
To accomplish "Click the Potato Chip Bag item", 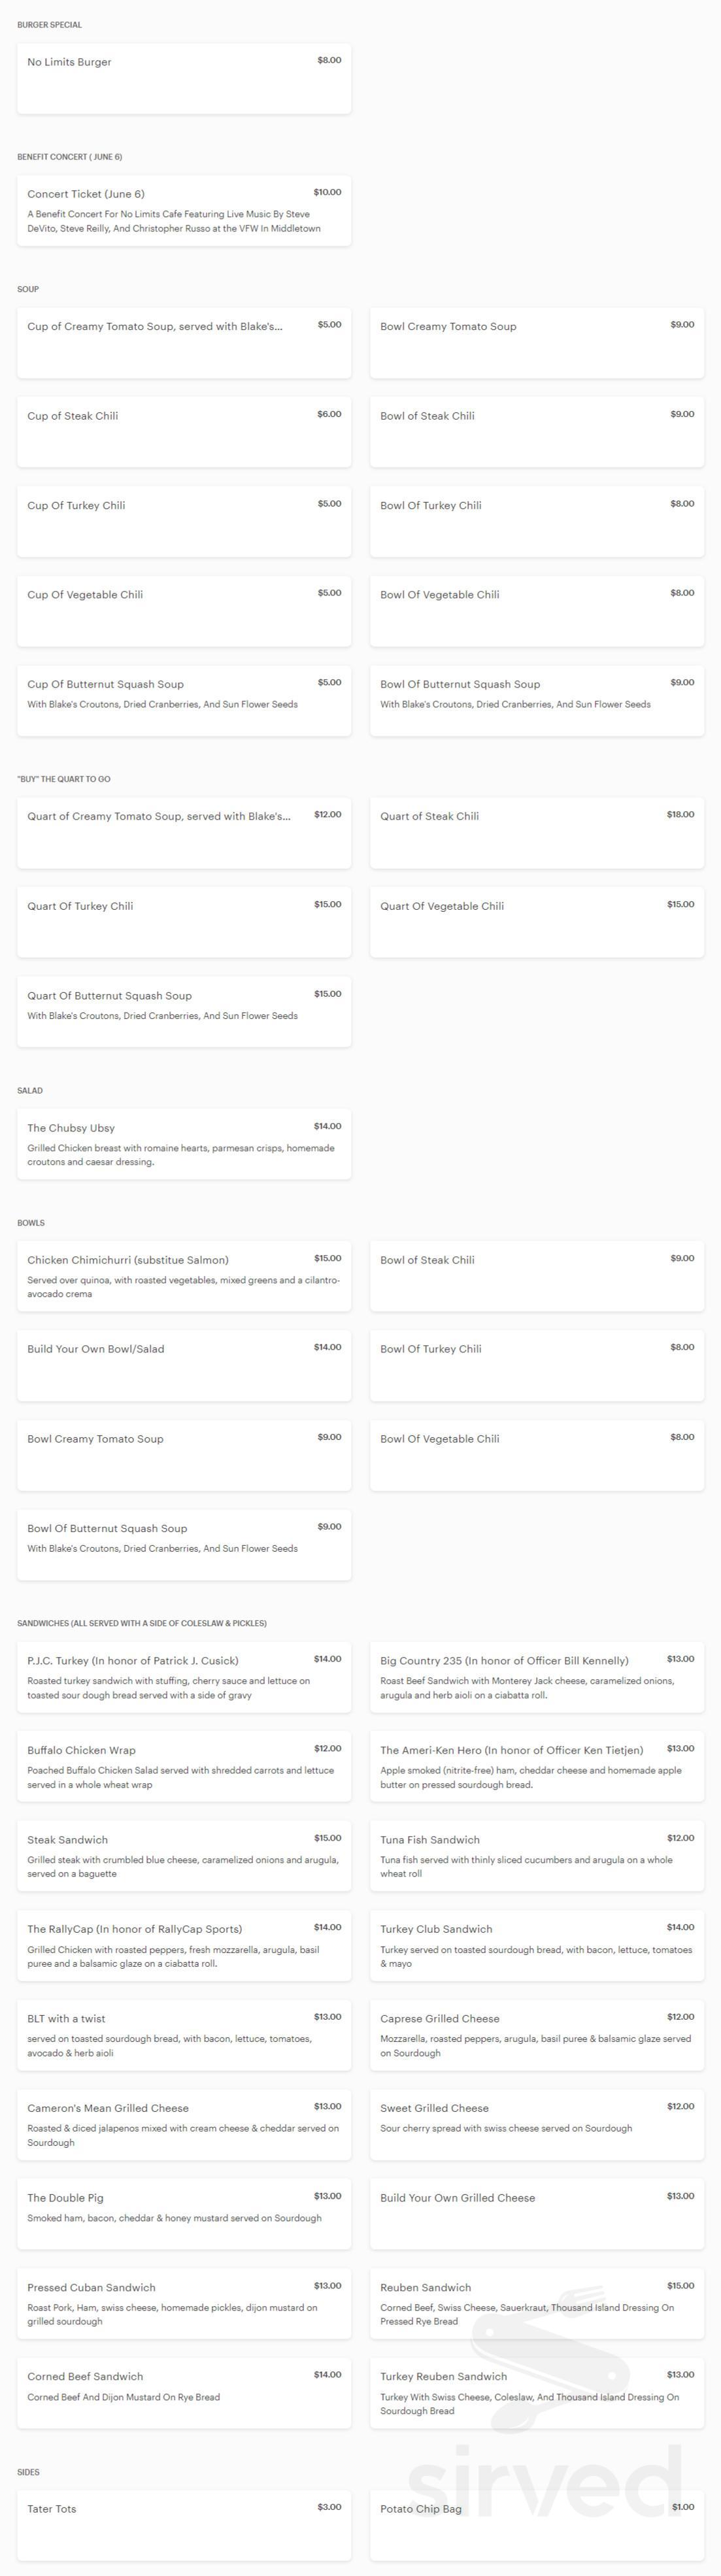I will pos(536,2524).
